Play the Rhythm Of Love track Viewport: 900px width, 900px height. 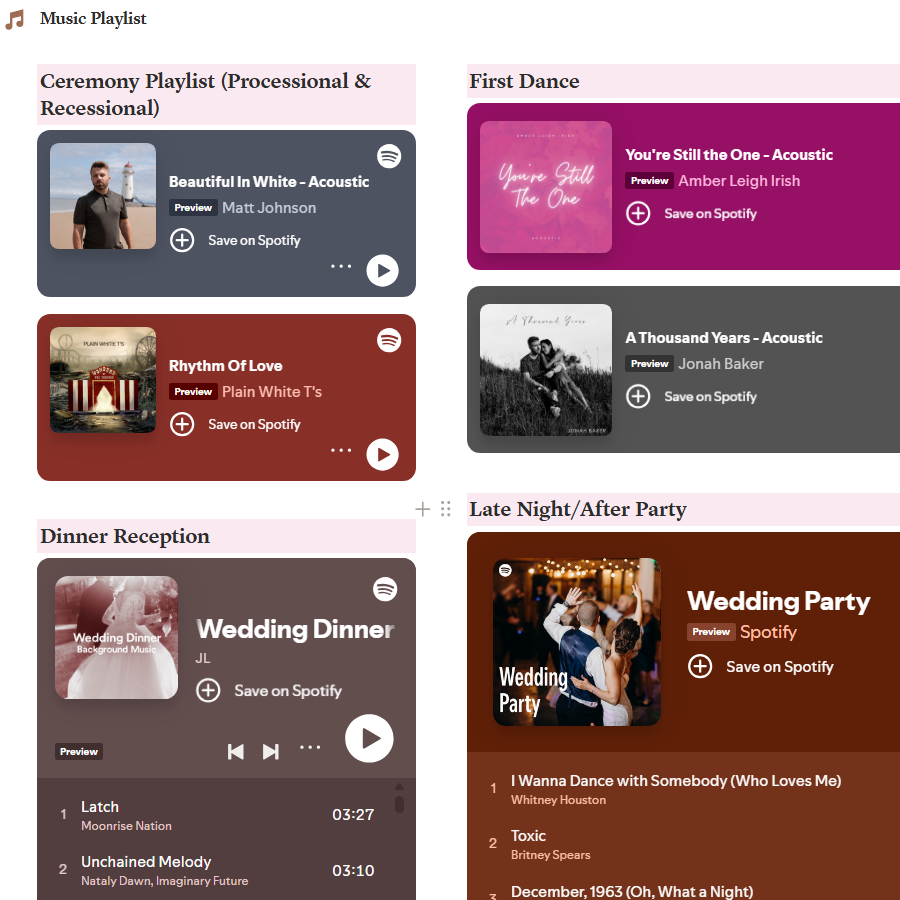point(382,454)
